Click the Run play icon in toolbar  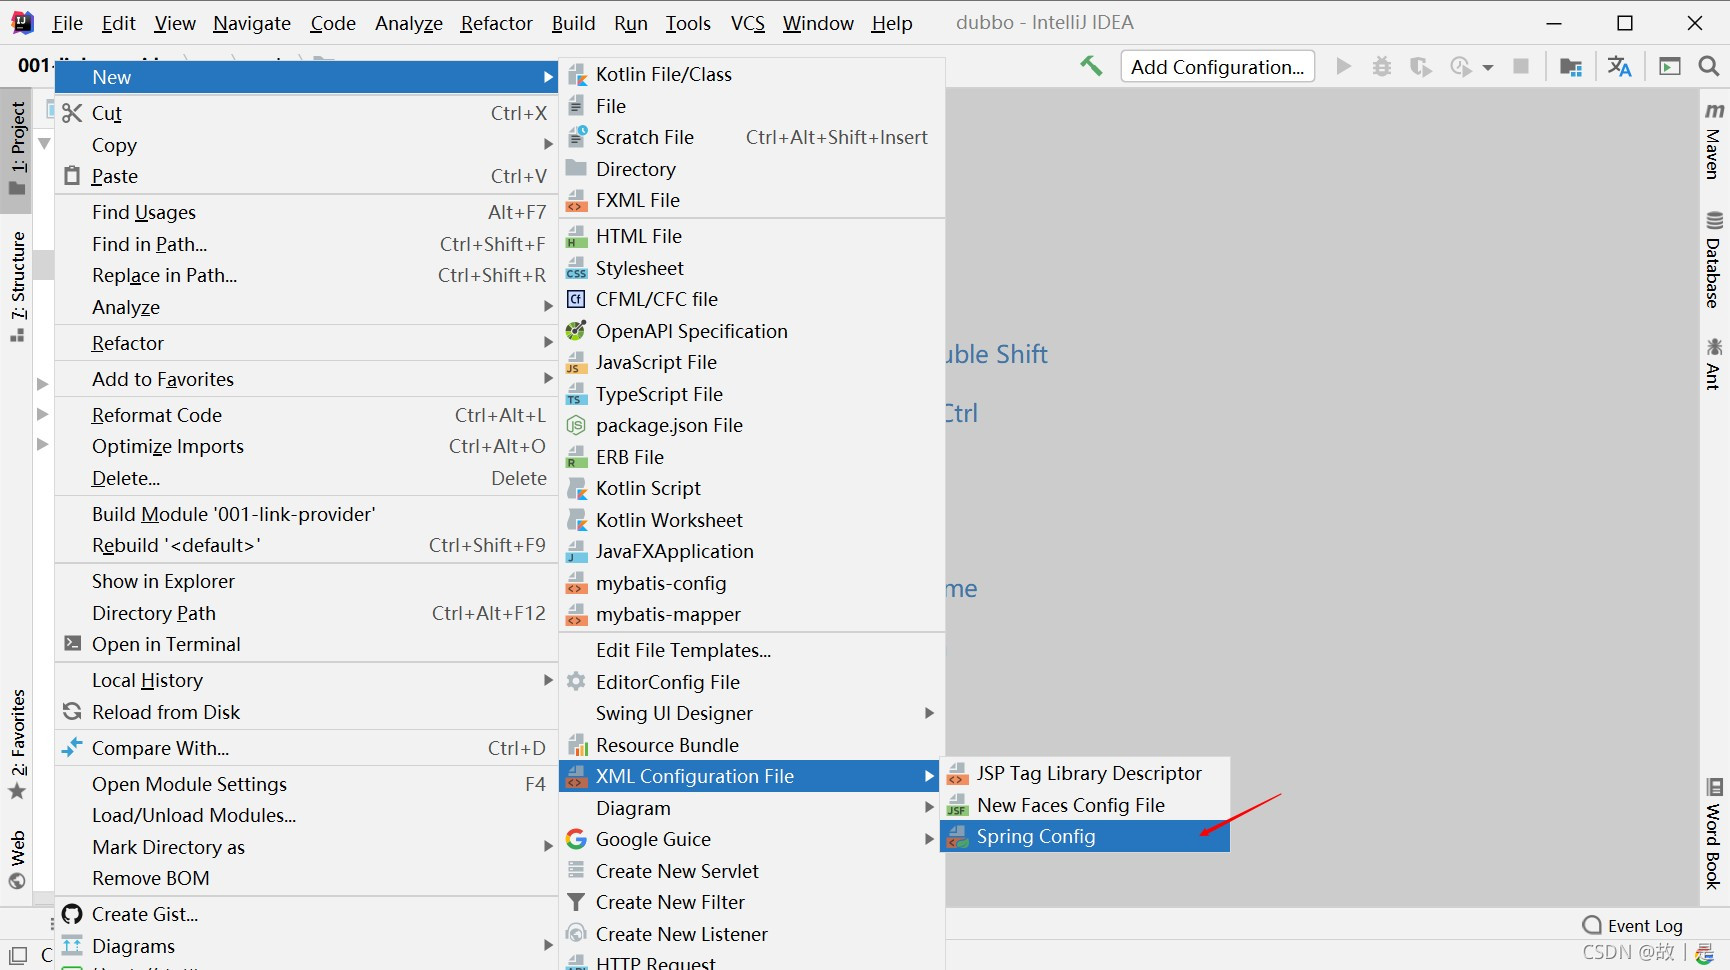pyautogui.click(x=1344, y=66)
